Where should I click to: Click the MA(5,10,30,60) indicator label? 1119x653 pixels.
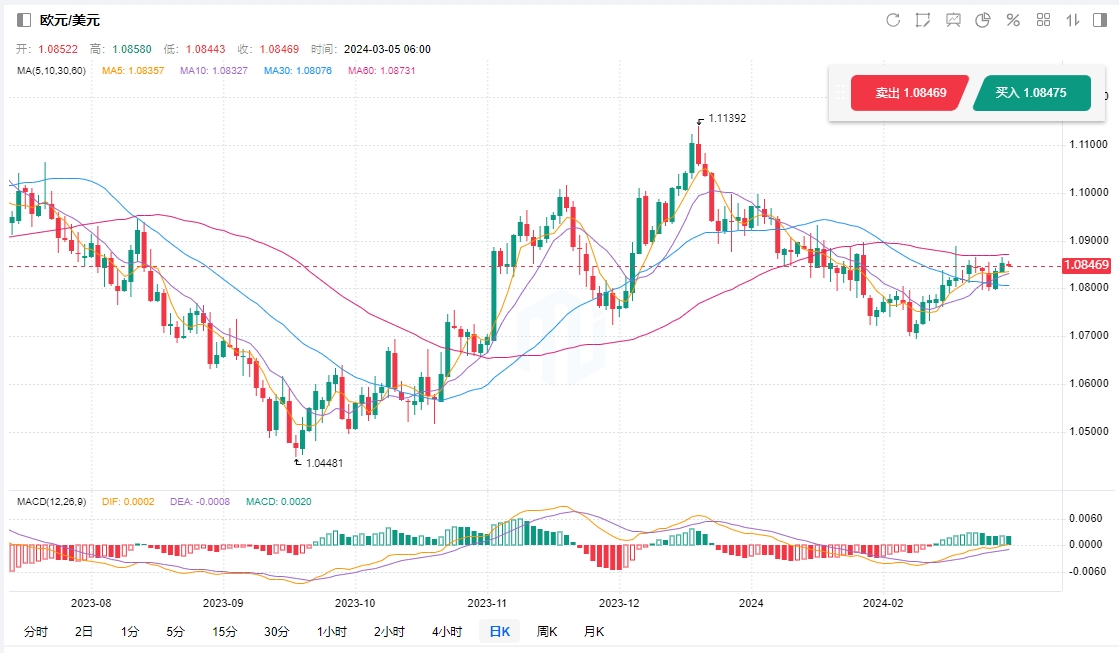click(x=51, y=71)
